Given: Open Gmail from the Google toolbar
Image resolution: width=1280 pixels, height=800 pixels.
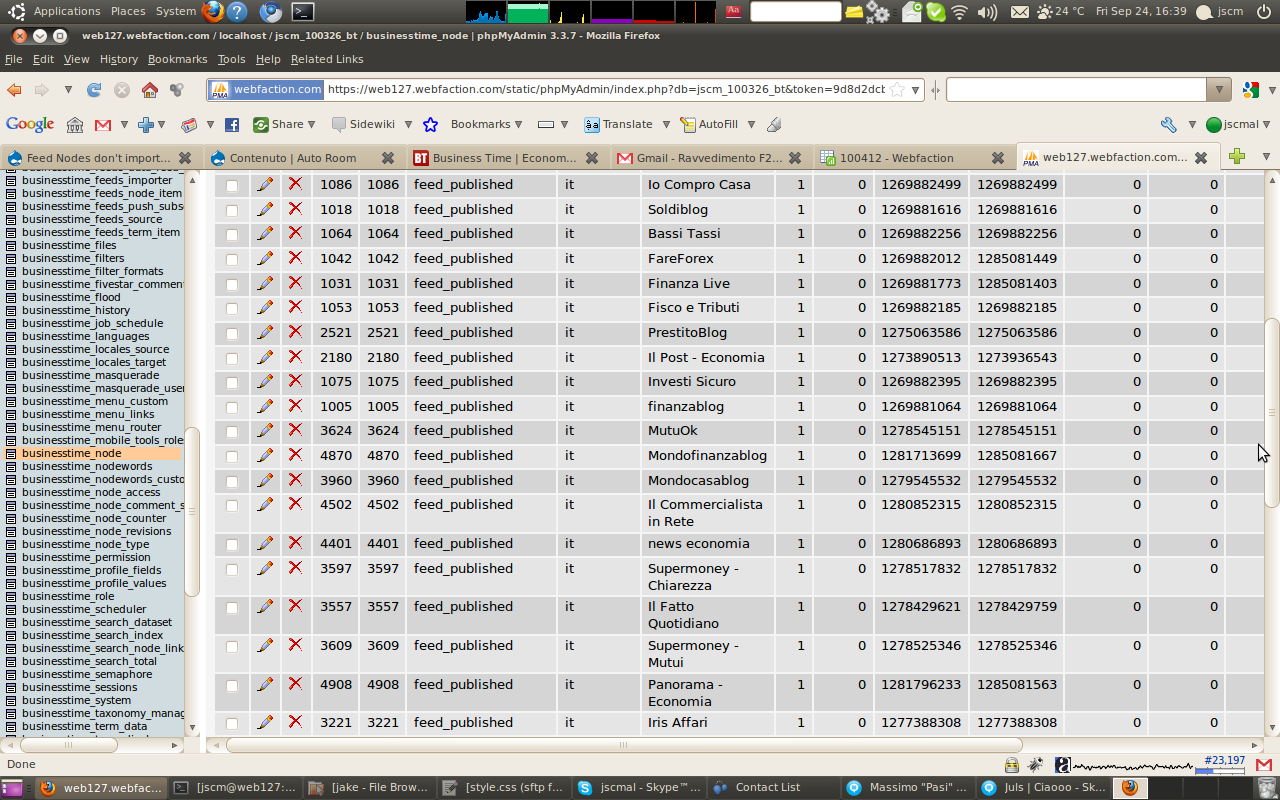Looking at the screenshot, I should tap(104, 123).
